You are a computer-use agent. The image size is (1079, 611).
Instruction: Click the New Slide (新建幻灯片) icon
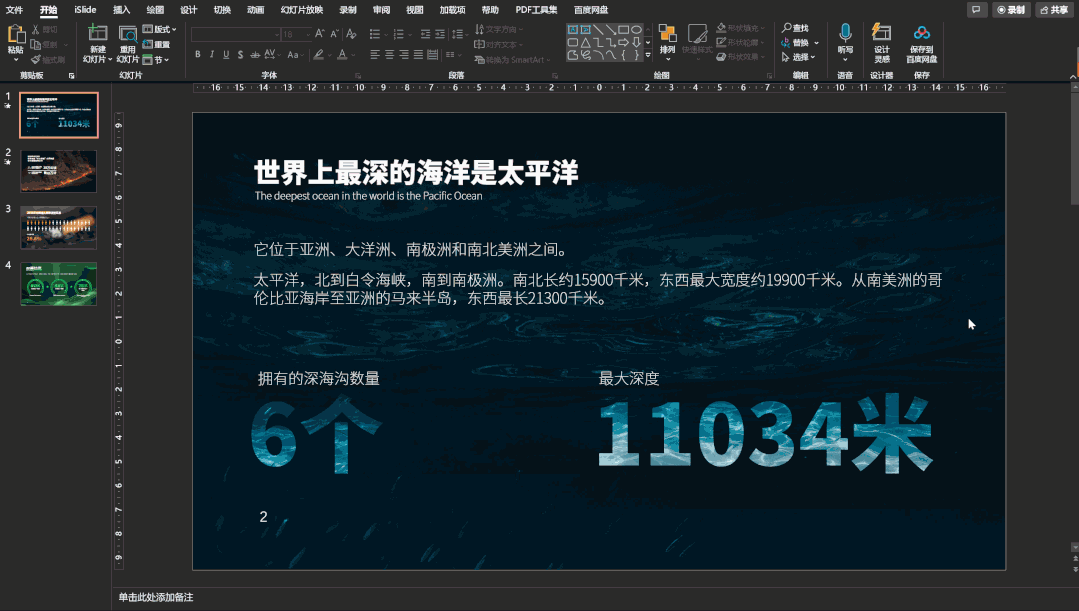coord(98,33)
